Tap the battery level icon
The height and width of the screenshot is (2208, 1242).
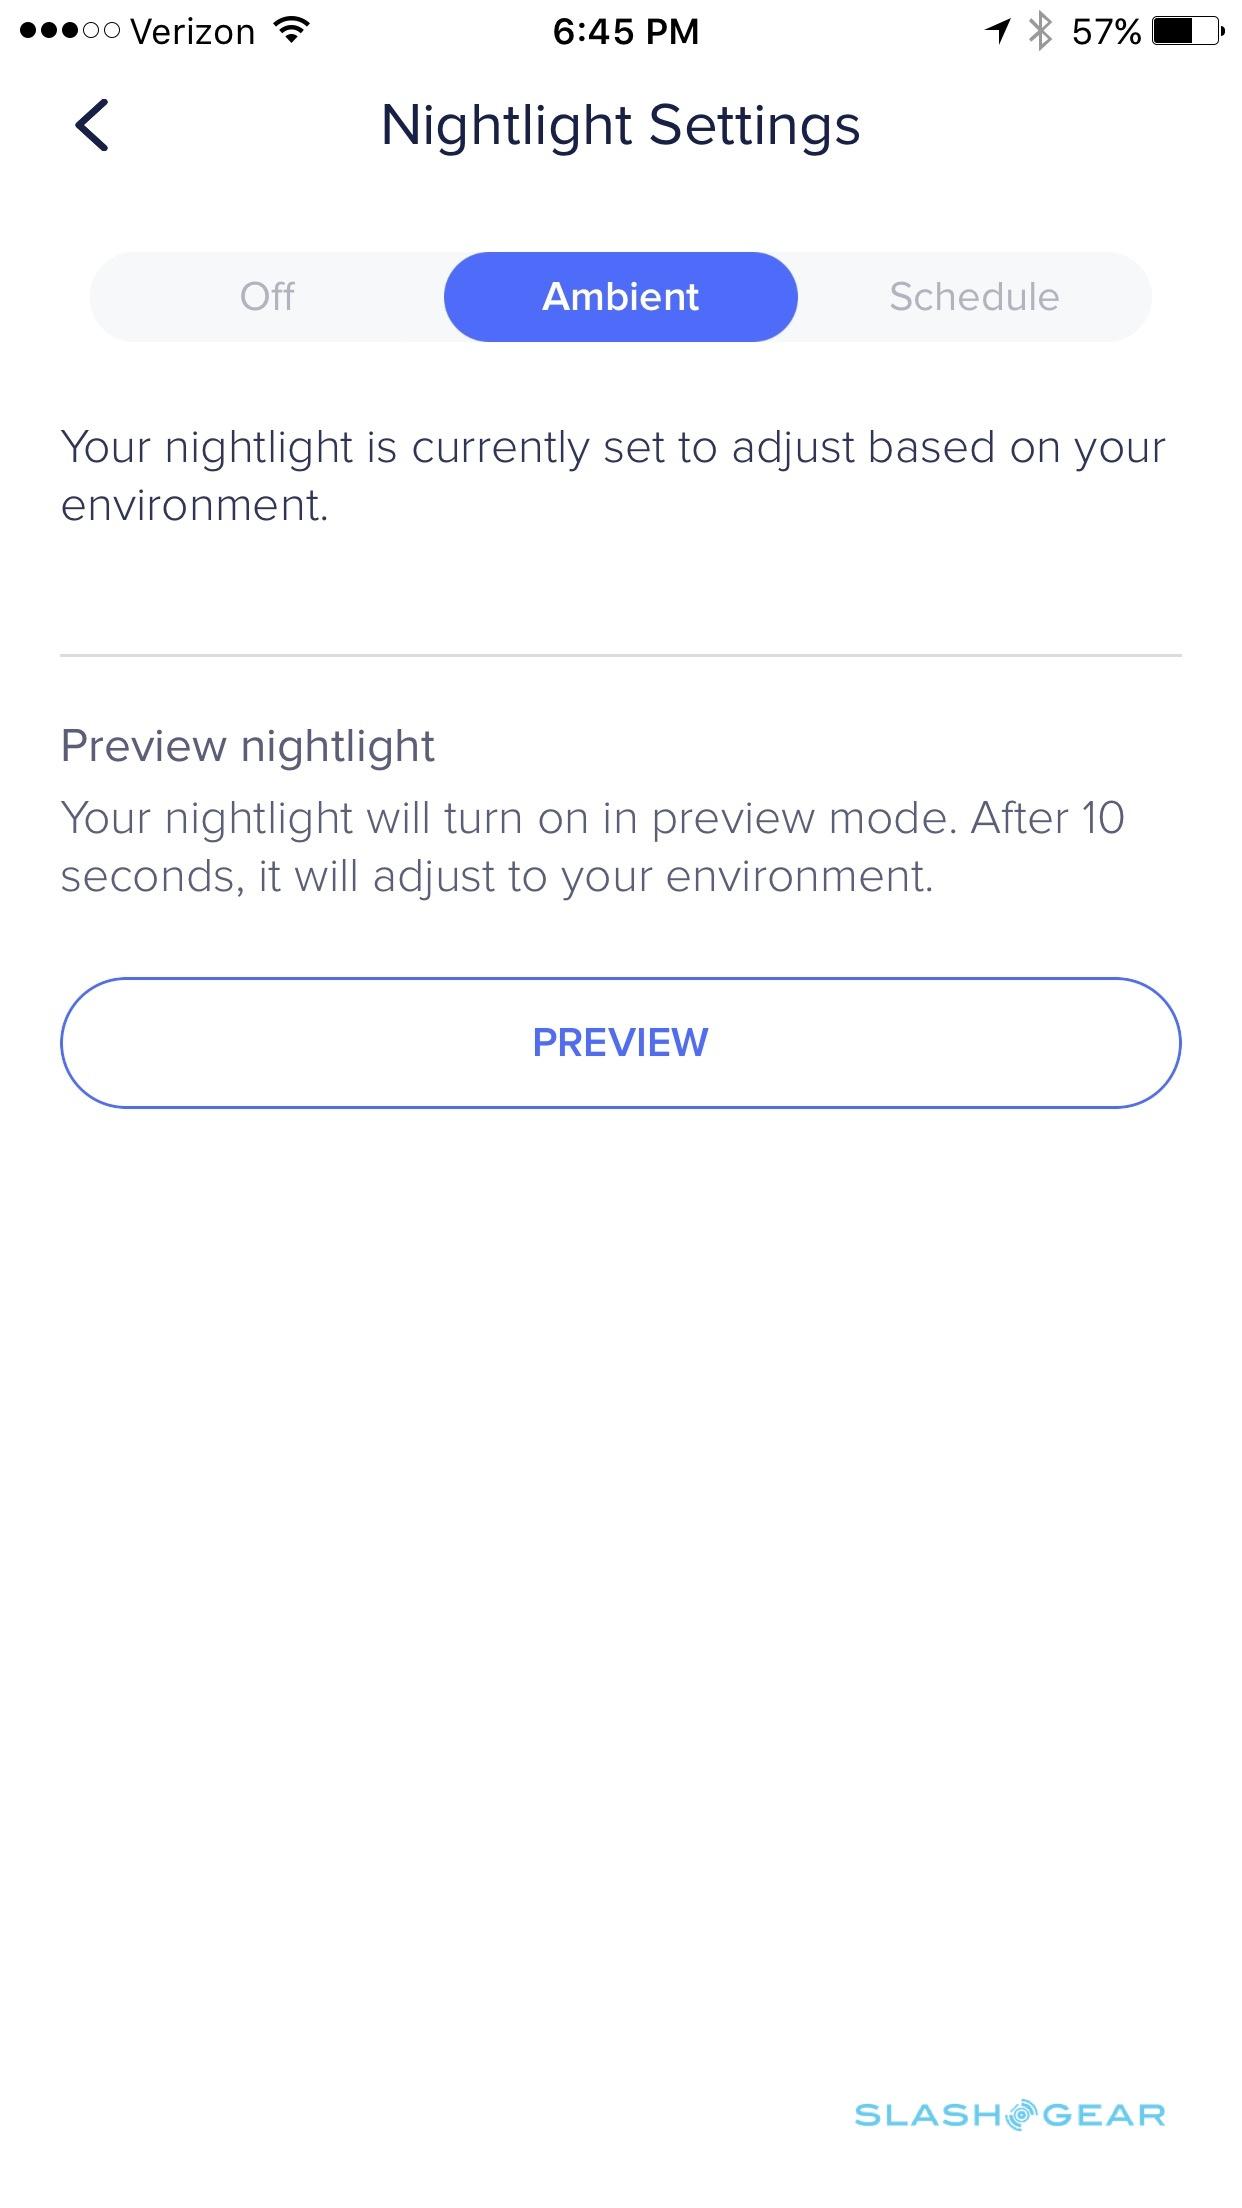click(1188, 31)
